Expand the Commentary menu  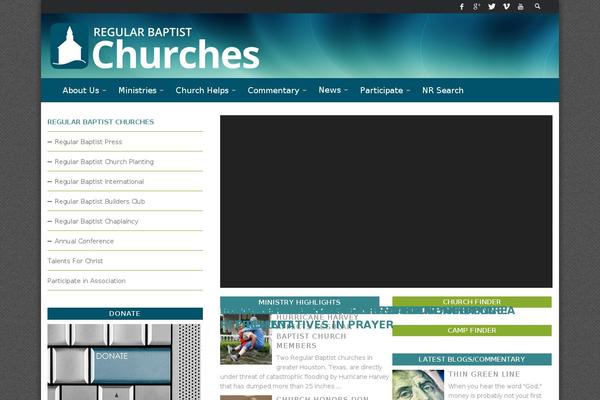pyautogui.click(x=277, y=90)
